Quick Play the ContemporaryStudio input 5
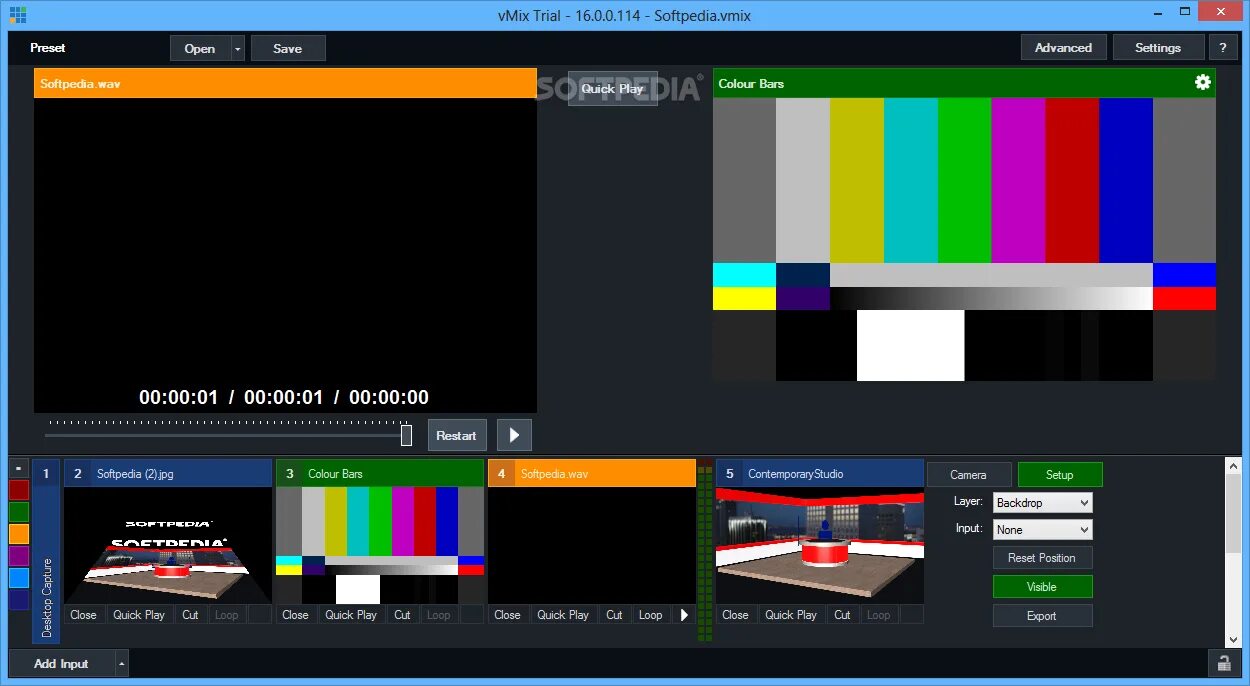Screen dimensions: 1250x686 (x=791, y=615)
